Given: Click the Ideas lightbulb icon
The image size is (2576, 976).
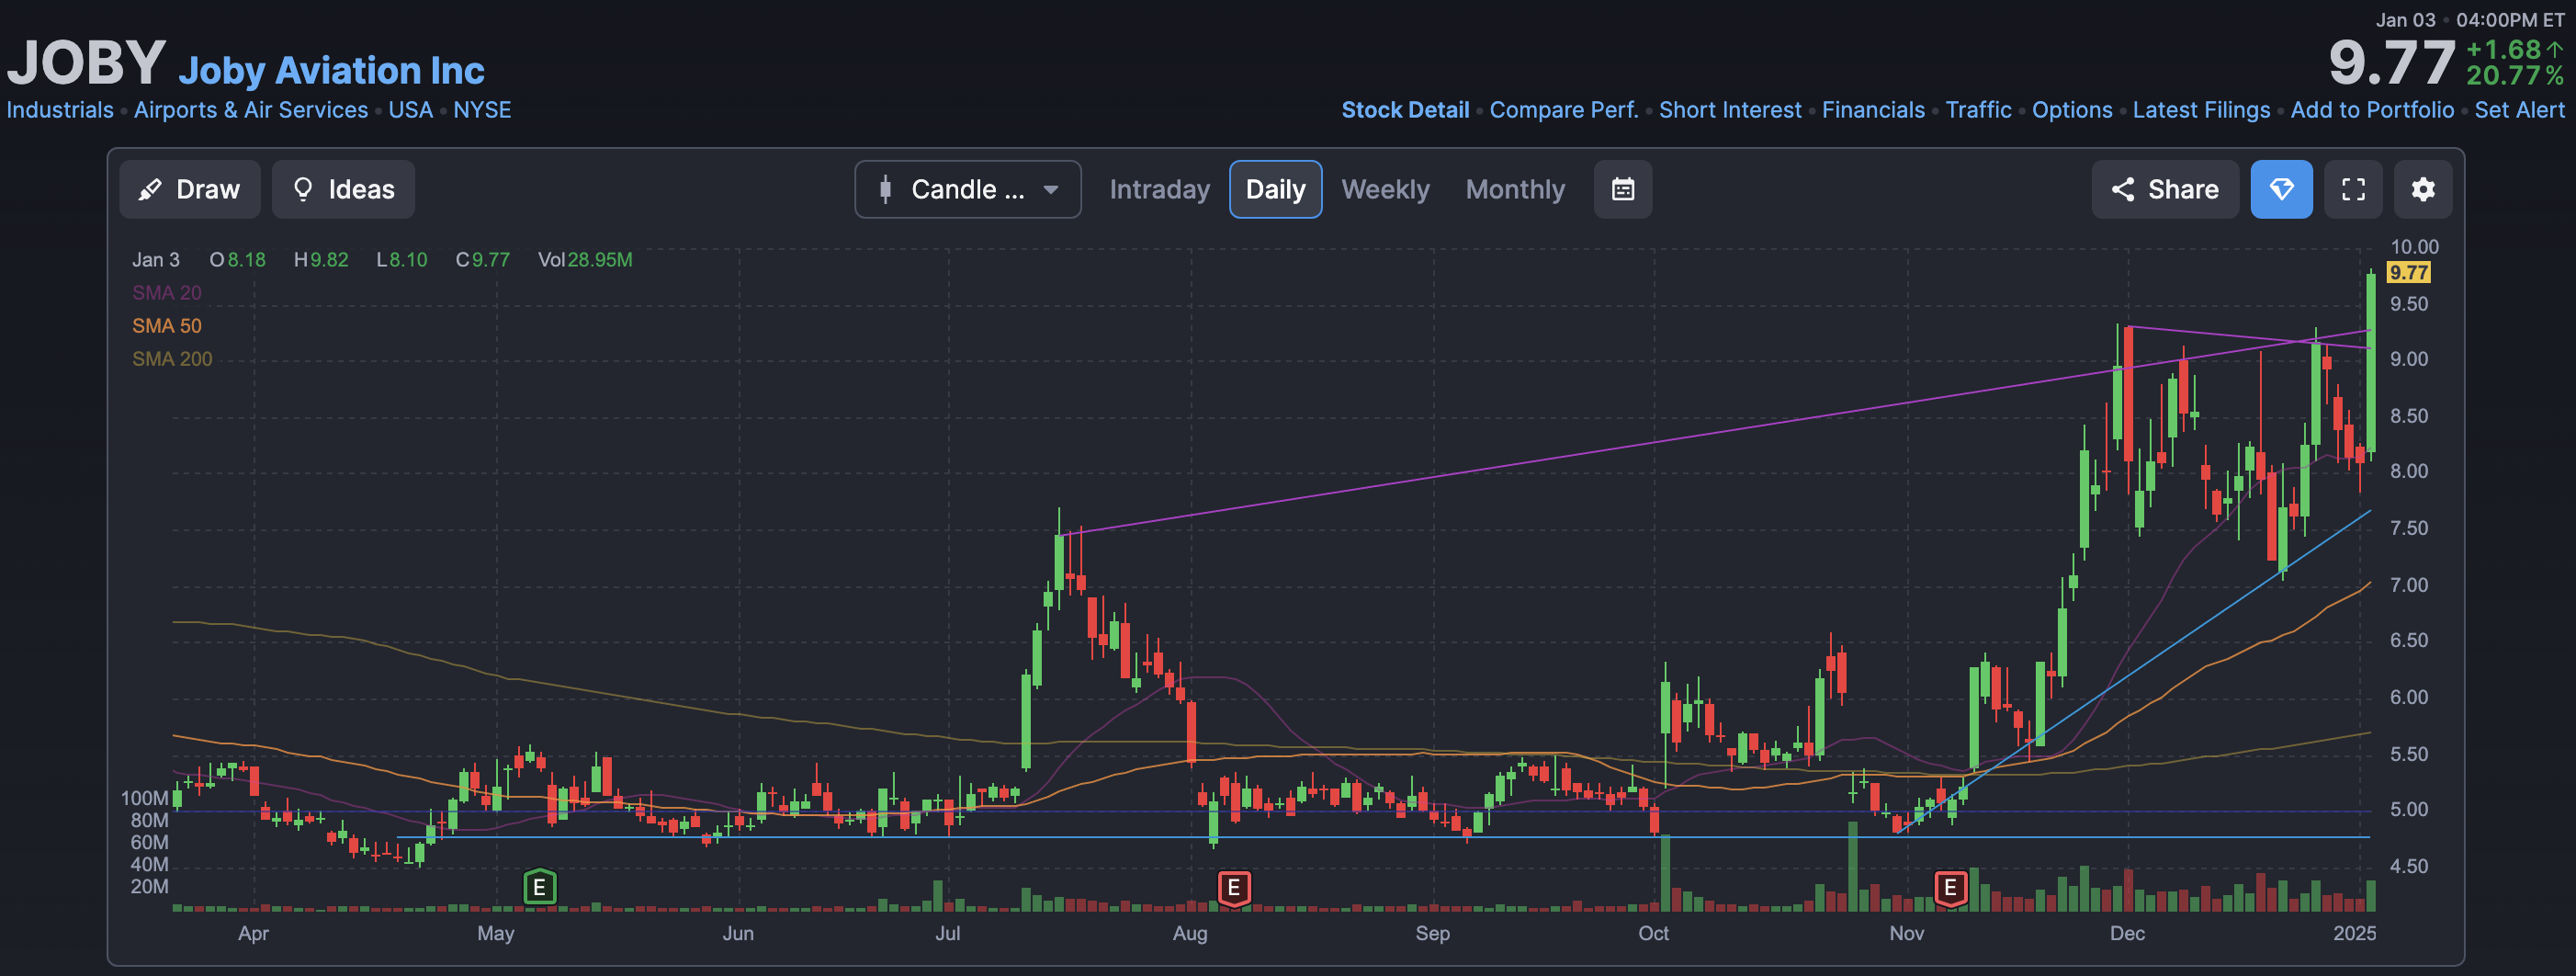Looking at the screenshot, I should [303, 189].
